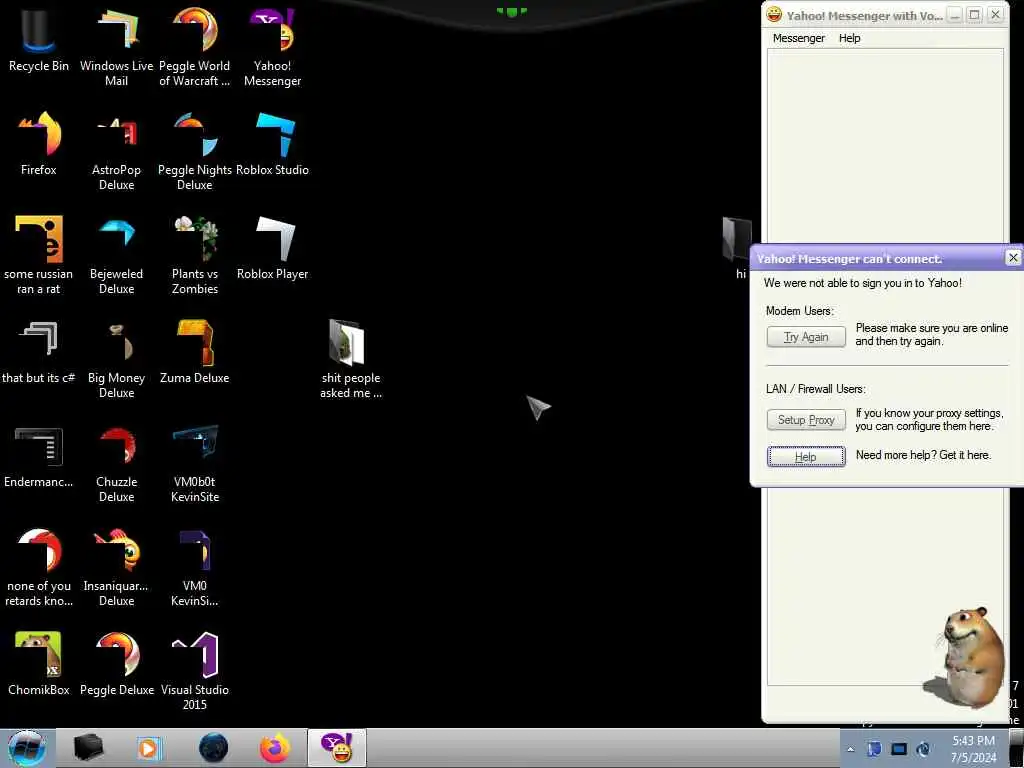Select Yahoo! Messenger desktop shortcut
This screenshot has height=768, width=1024.
click(272, 46)
